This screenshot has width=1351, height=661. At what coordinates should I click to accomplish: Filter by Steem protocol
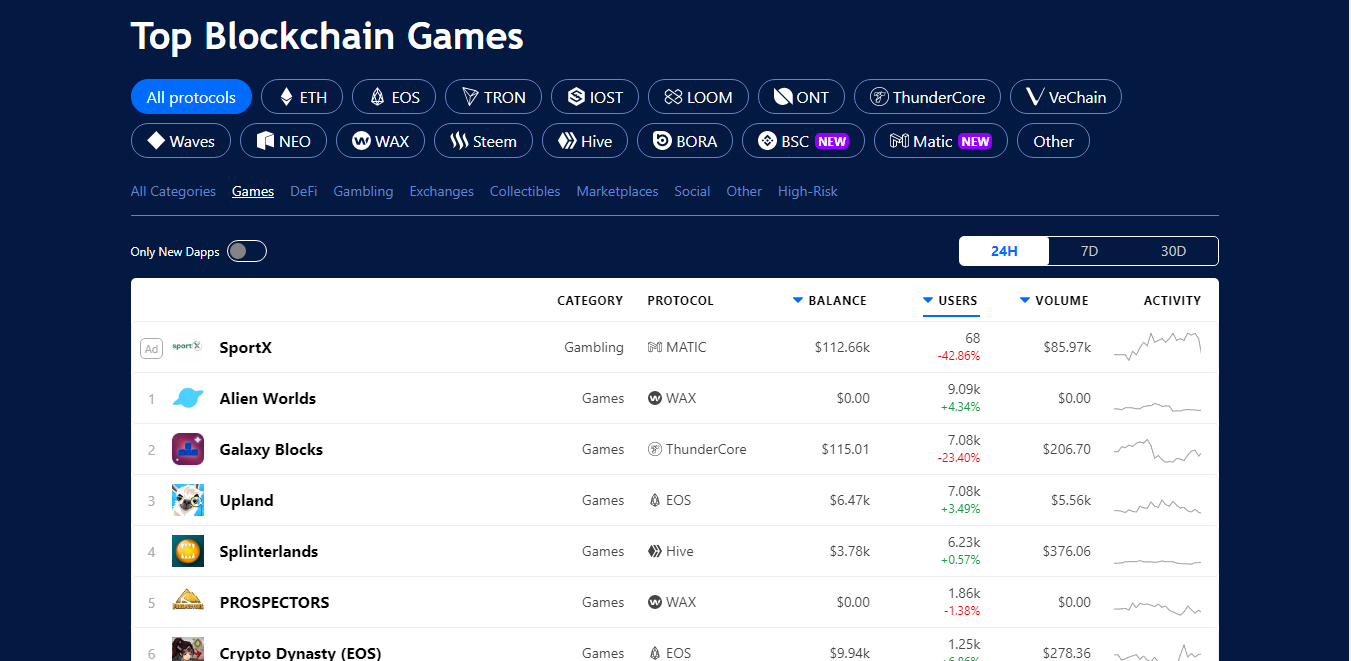point(483,141)
